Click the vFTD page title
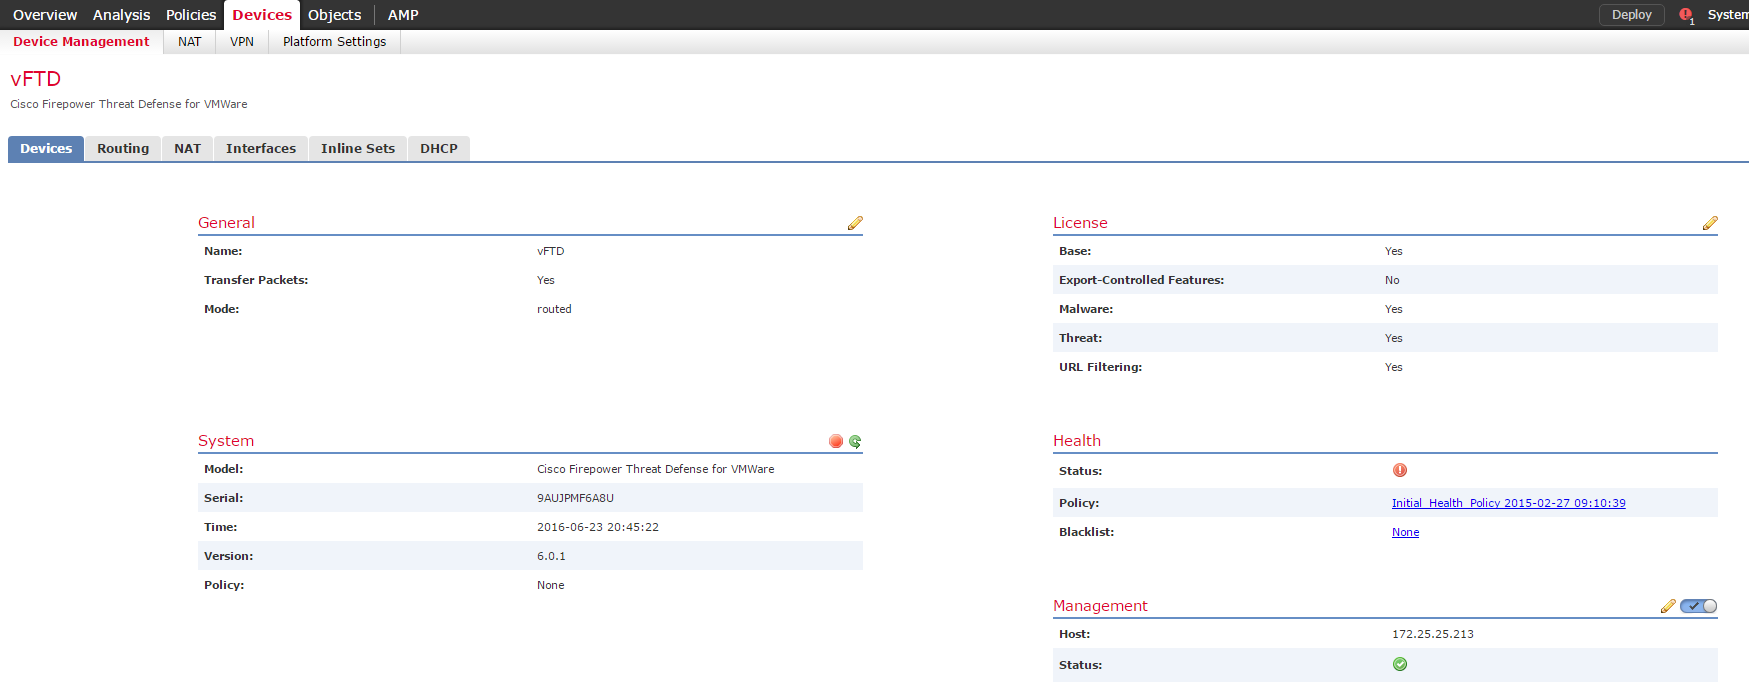This screenshot has width=1749, height=695. pyautogui.click(x=36, y=79)
